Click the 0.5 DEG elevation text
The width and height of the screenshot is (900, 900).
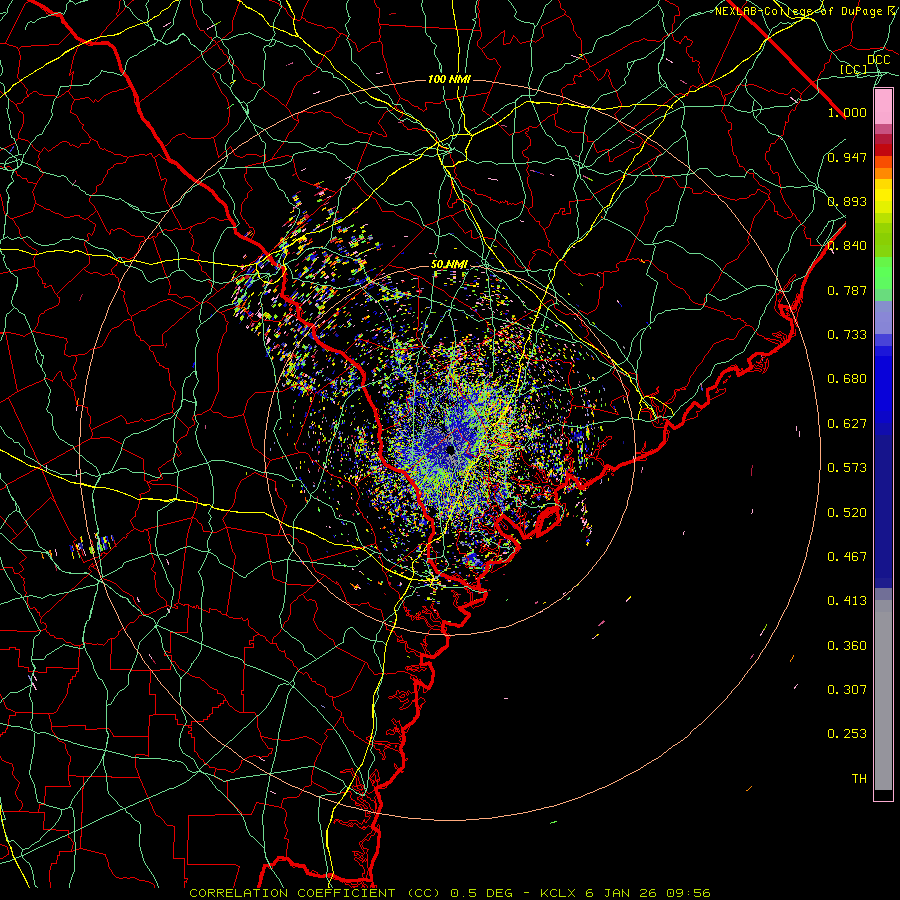484,893
